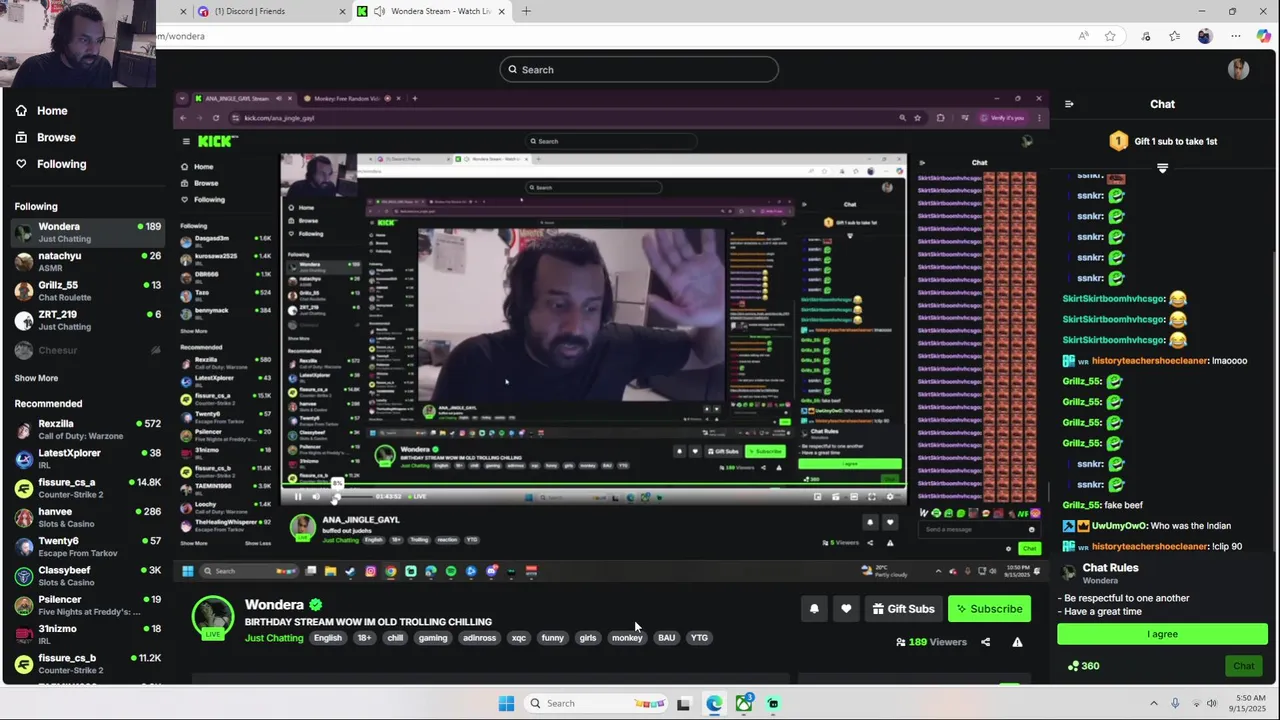Click the BAU tag
1280x720 pixels.
pos(666,638)
